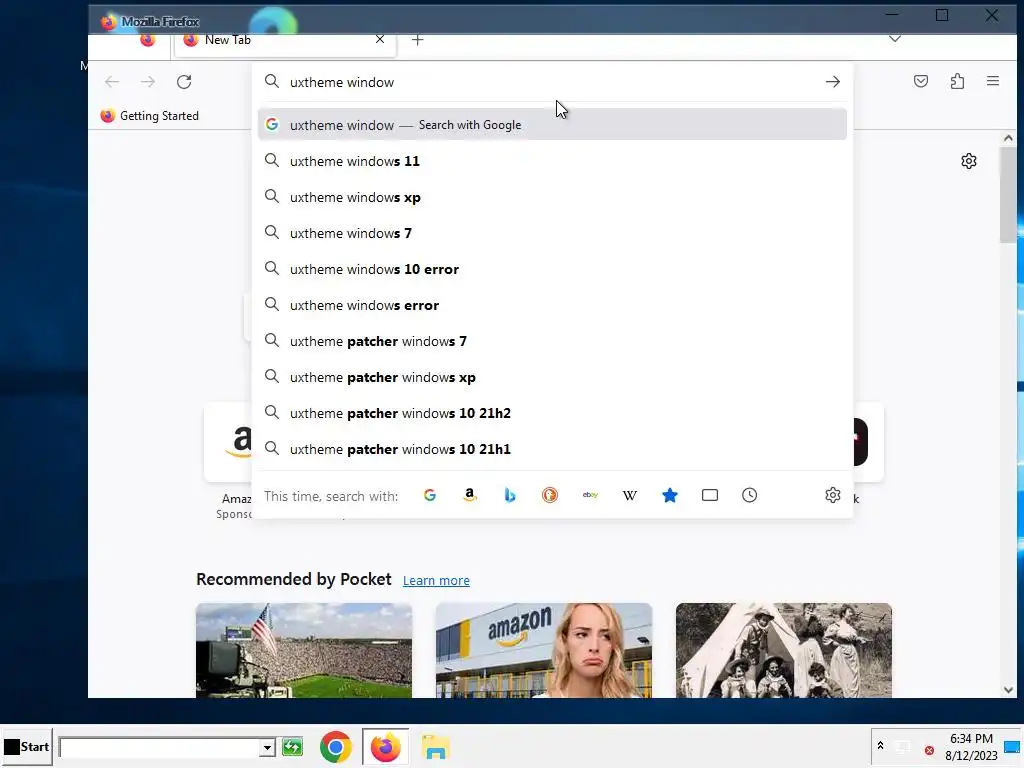Open File Explorer from the taskbar

point(436,747)
